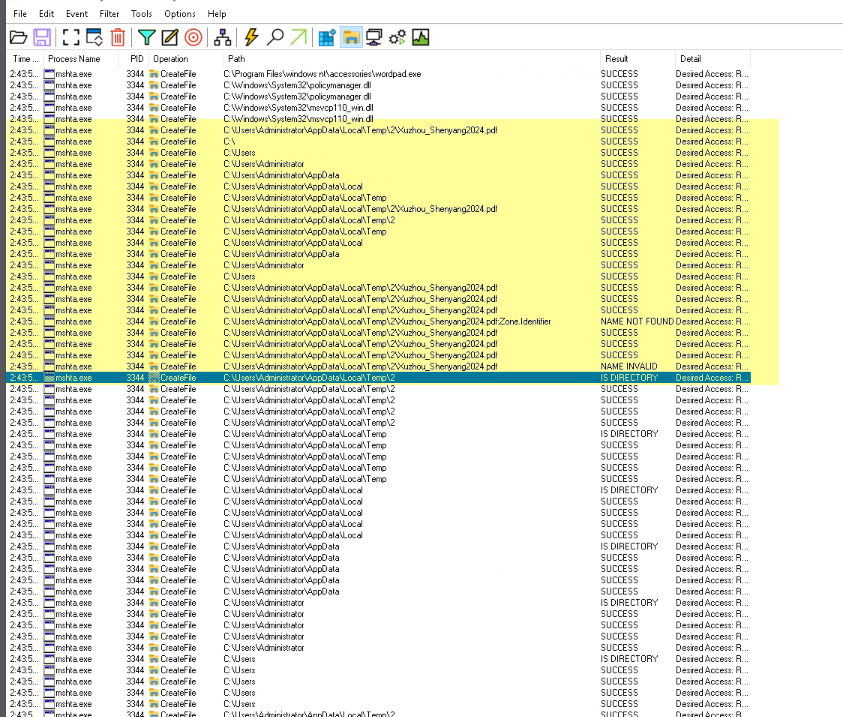
Task: Toggle process and thread activity gears icon
Action: 396,37
